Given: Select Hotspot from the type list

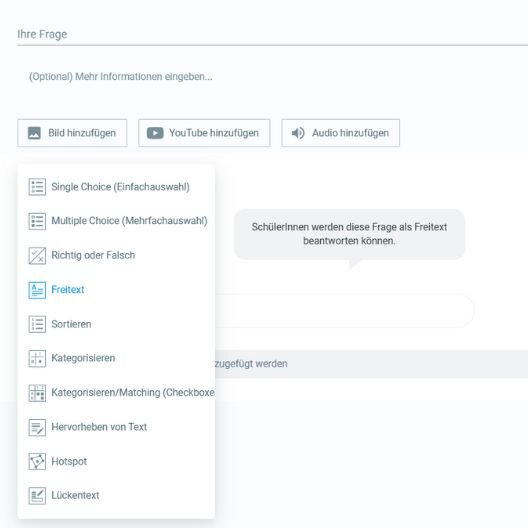Looking at the screenshot, I should tap(116, 461).
